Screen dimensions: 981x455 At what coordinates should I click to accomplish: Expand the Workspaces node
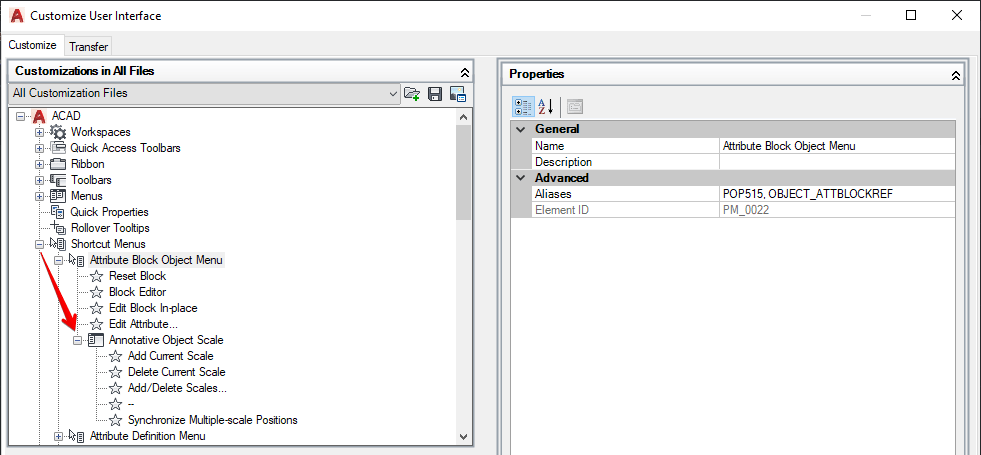39,132
